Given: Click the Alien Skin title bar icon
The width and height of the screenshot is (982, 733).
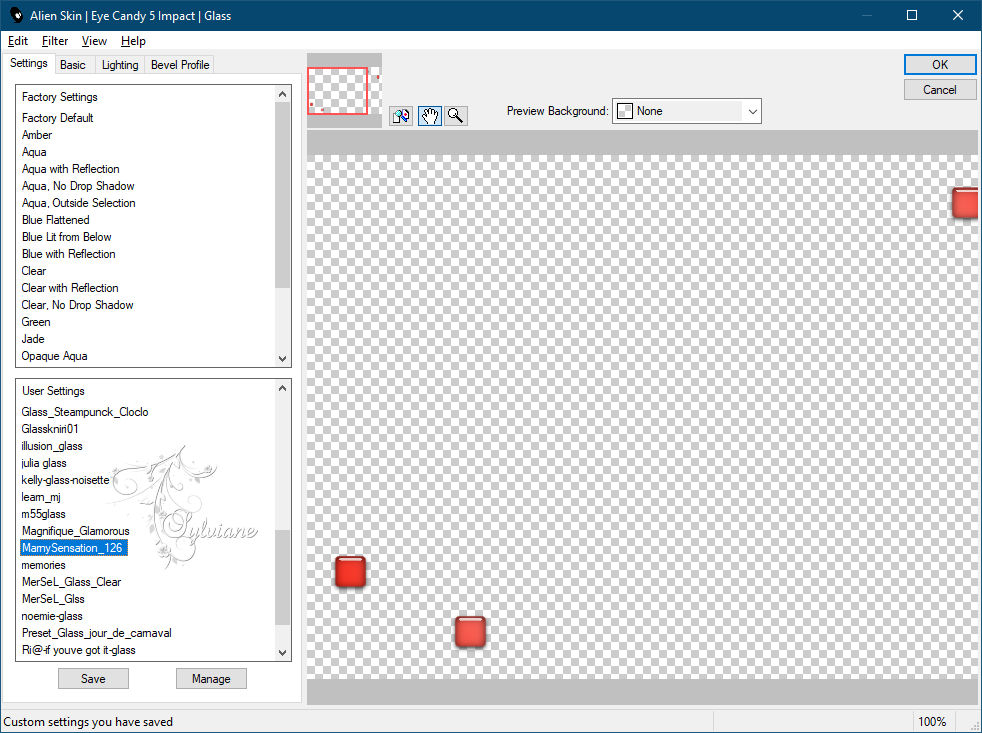Looking at the screenshot, I should [16, 15].
